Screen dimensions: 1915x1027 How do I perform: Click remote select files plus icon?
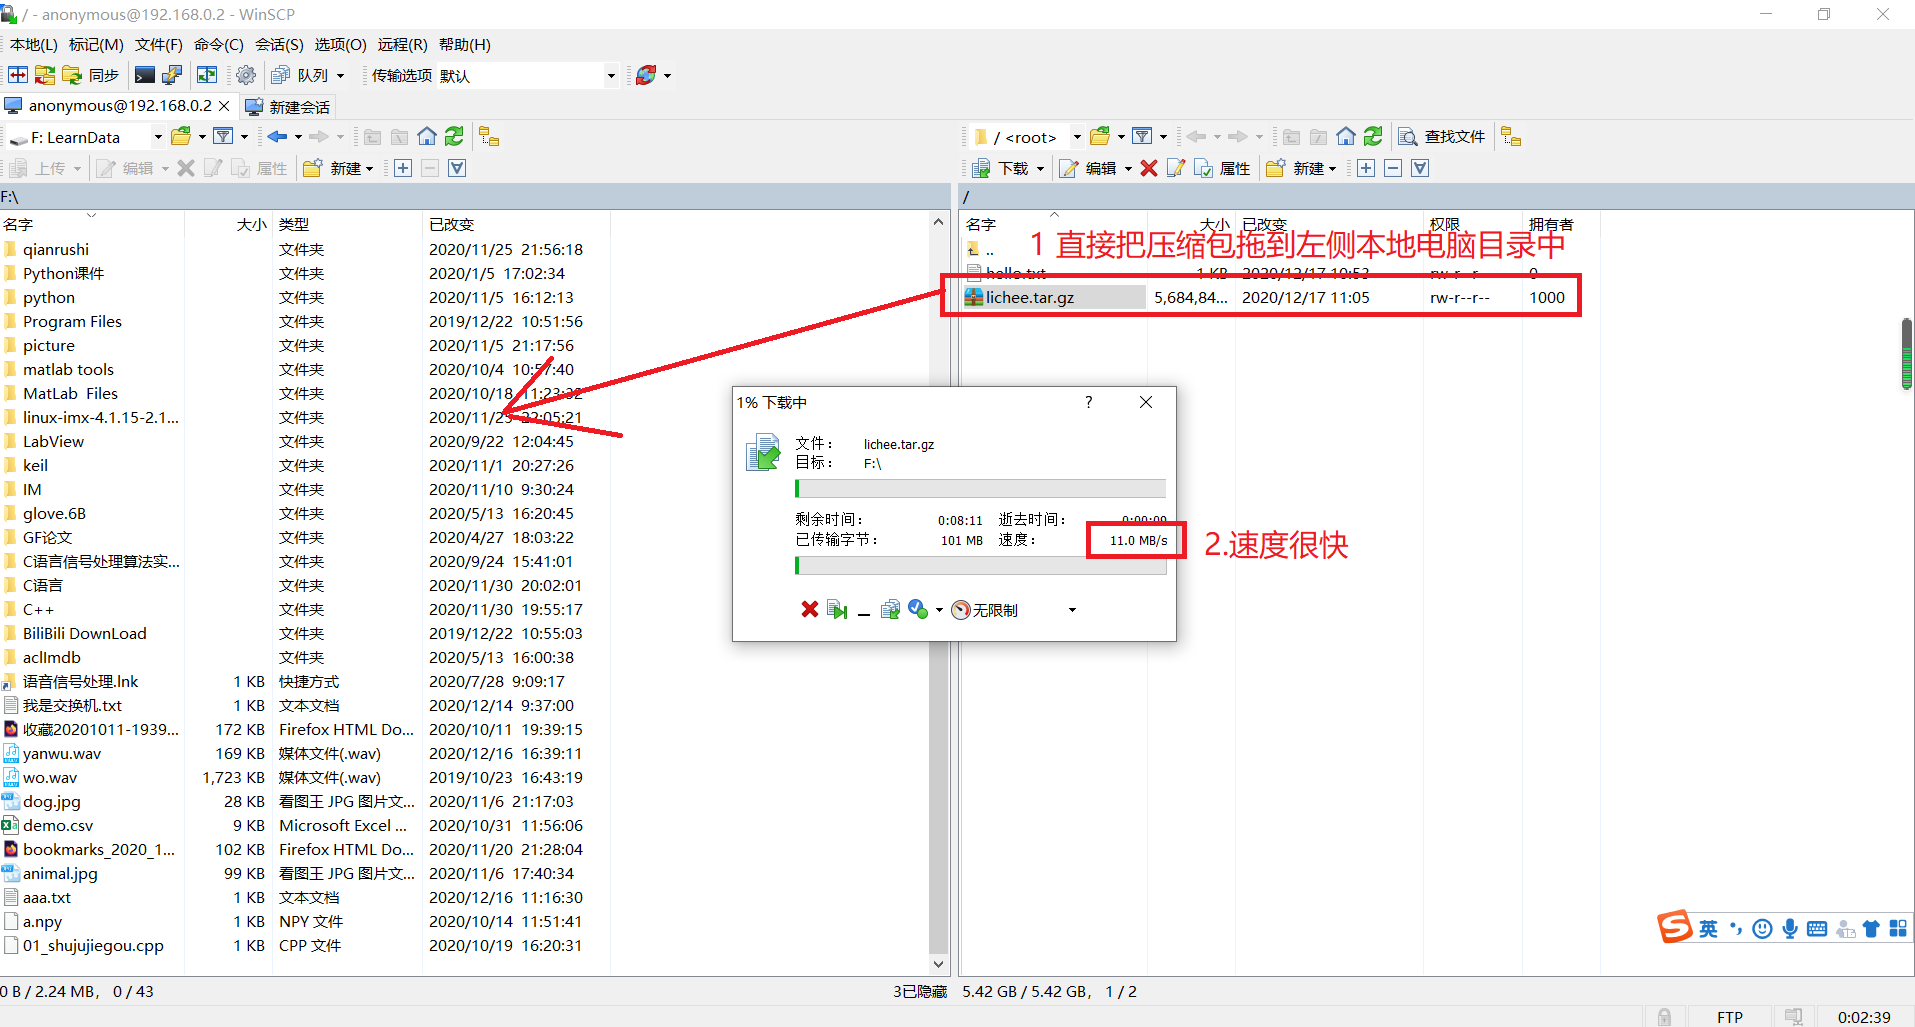coord(1366,168)
